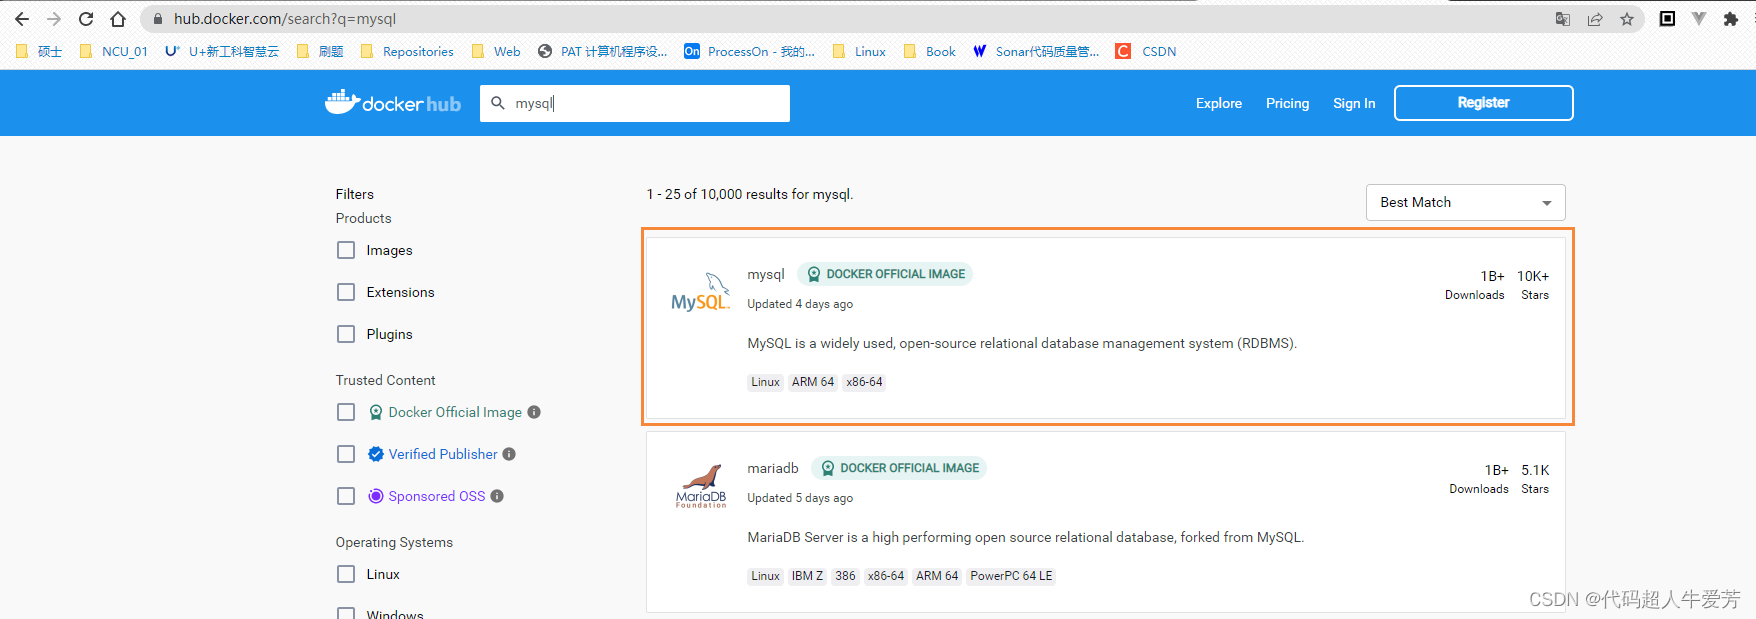The image size is (1756, 619).
Task: Open the mysql repository link
Action: (x=766, y=274)
